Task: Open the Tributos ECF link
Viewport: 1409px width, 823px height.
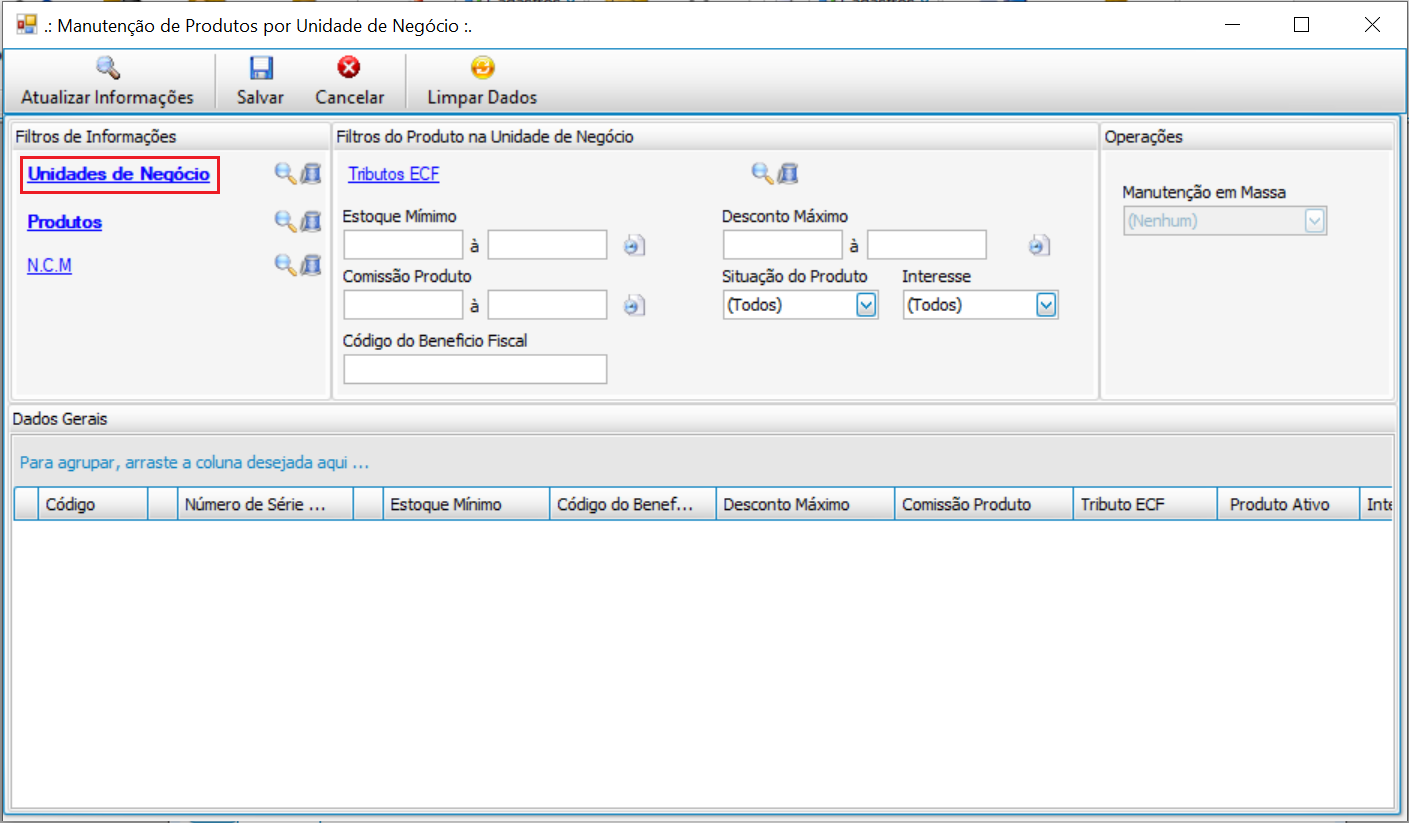Action: click(x=393, y=174)
